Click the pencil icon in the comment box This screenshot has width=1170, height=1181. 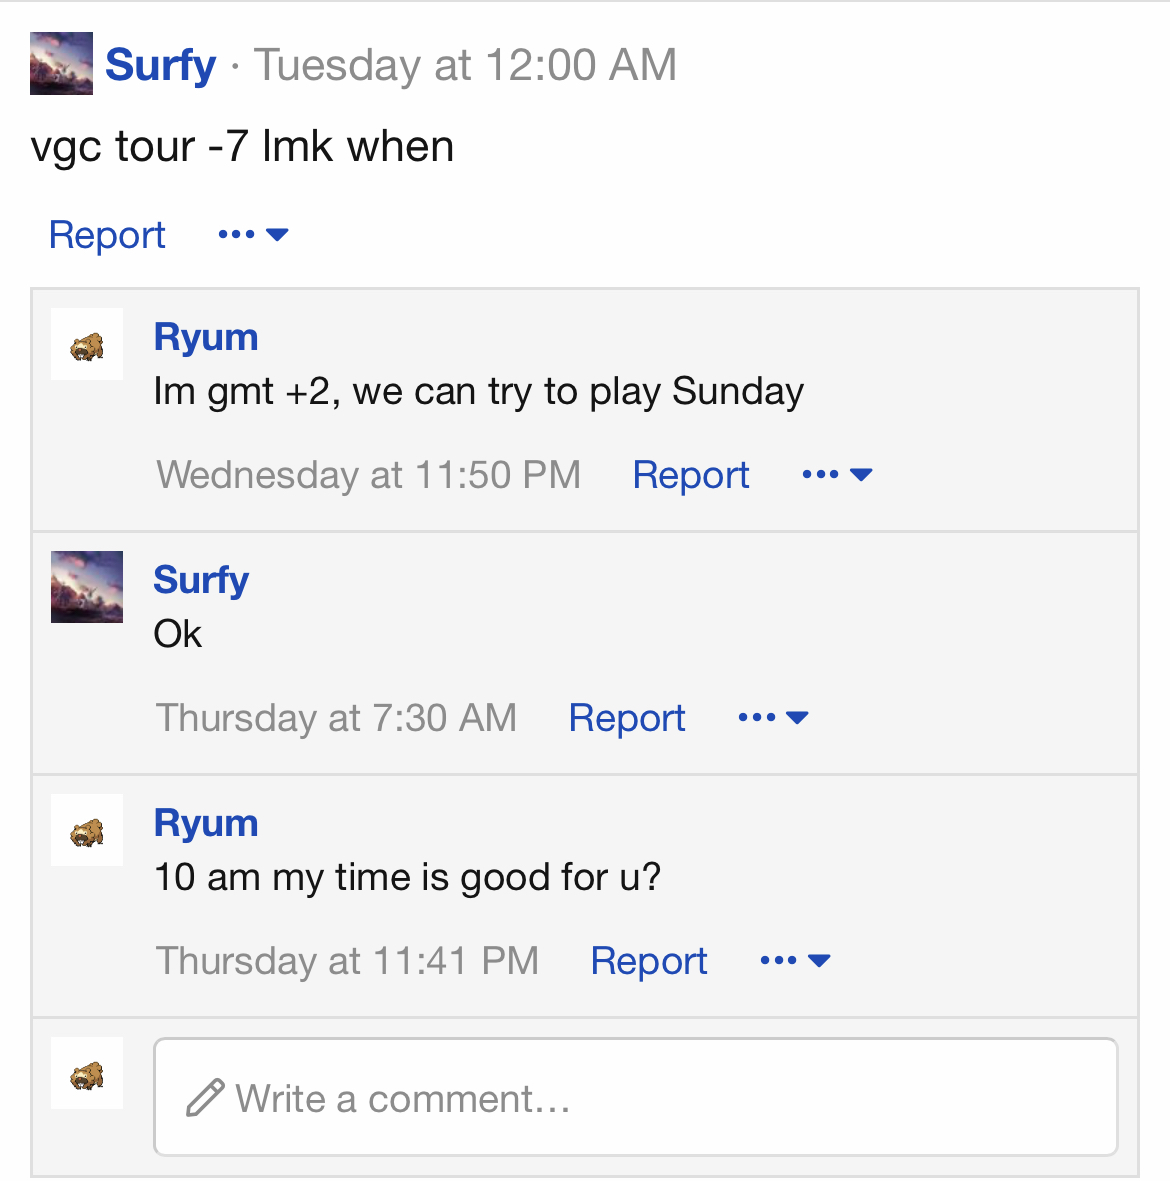tap(205, 1098)
